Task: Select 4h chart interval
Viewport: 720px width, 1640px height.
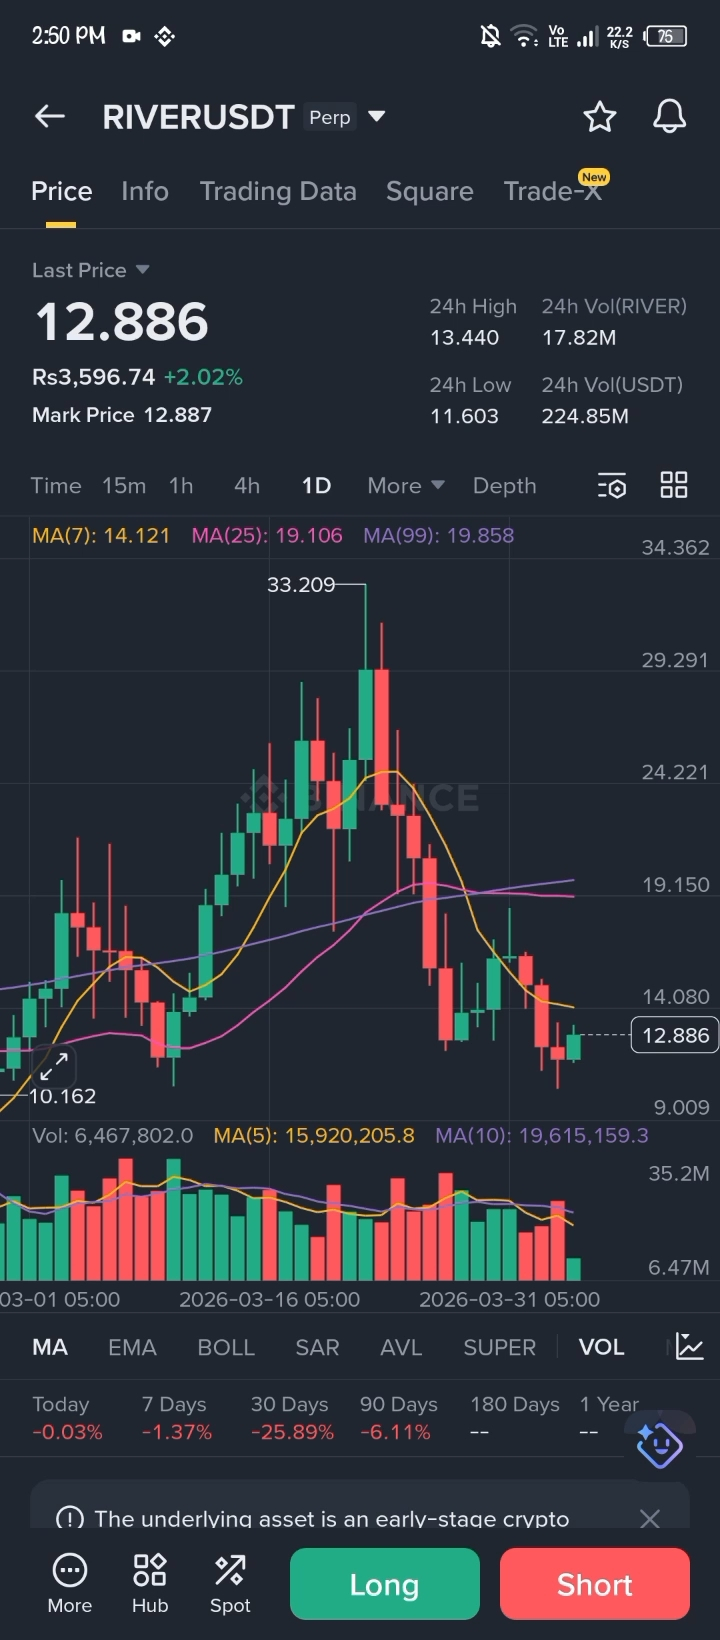Action: (247, 486)
